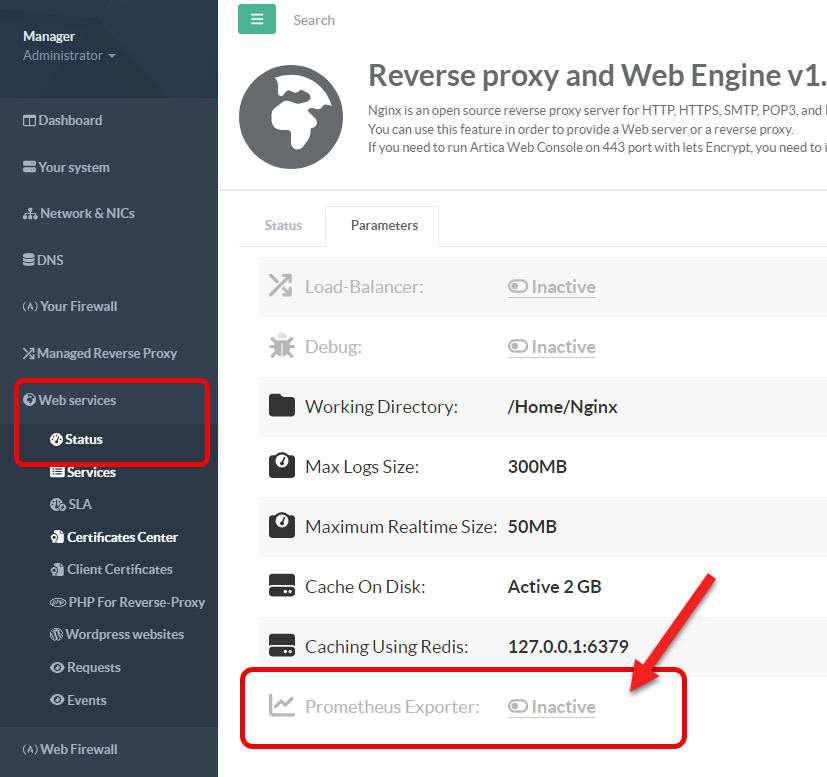Open Certificates Center in sidebar
The height and width of the screenshot is (777, 827).
pos(121,537)
